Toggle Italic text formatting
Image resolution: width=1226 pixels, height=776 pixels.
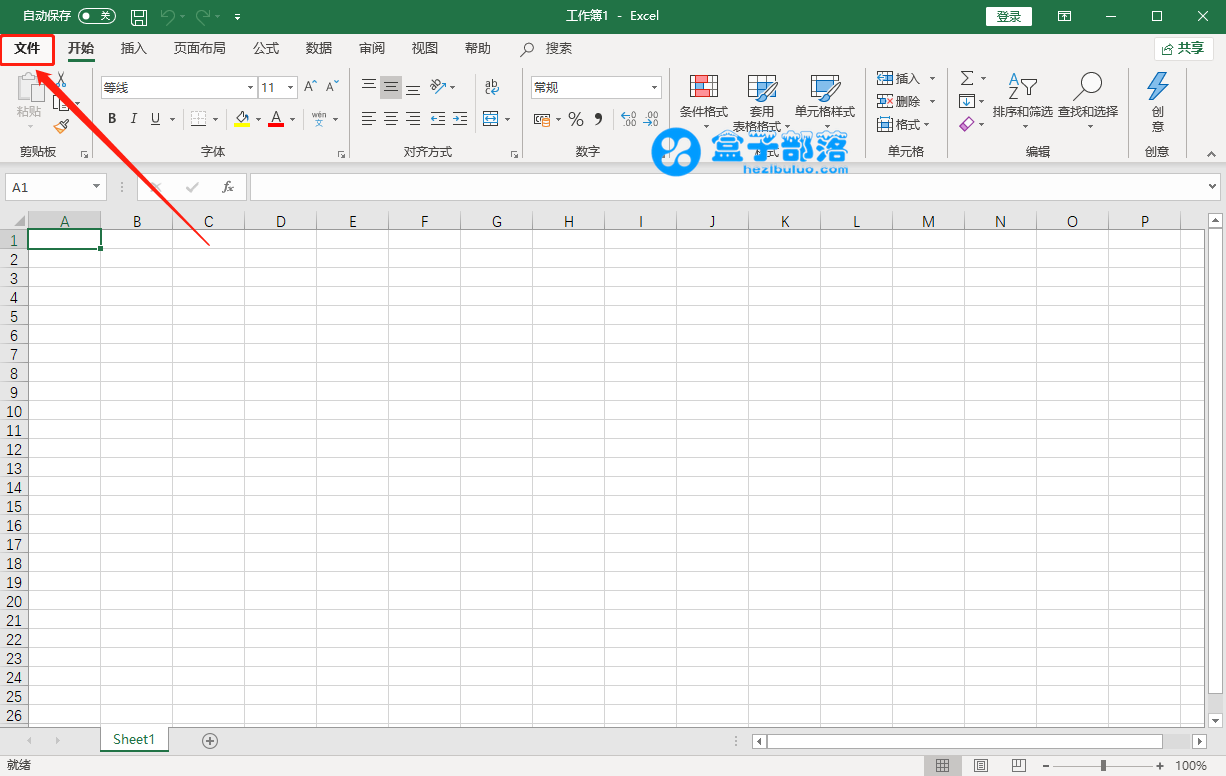click(x=133, y=119)
